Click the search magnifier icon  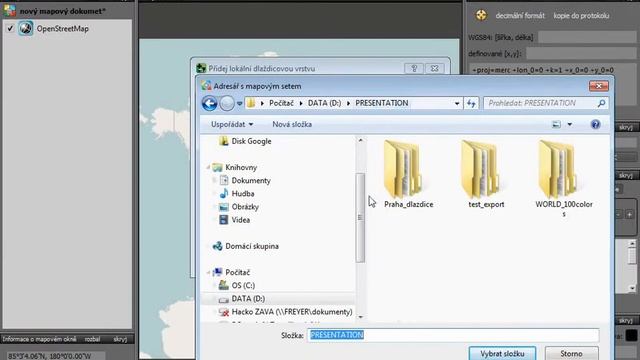[x=601, y=103]
